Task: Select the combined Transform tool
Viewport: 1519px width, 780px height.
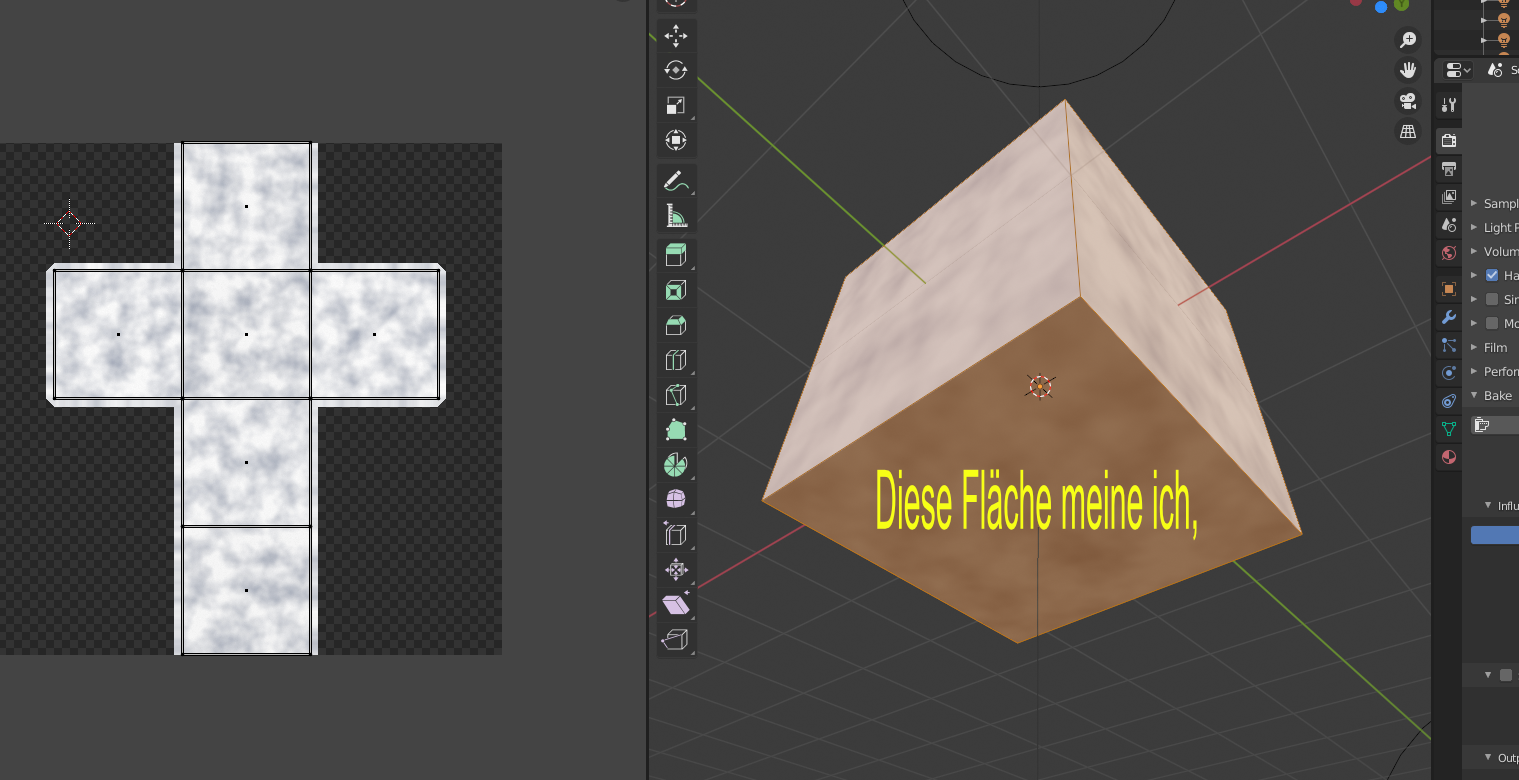Action: pyautogui.click(x=676, y=140)
